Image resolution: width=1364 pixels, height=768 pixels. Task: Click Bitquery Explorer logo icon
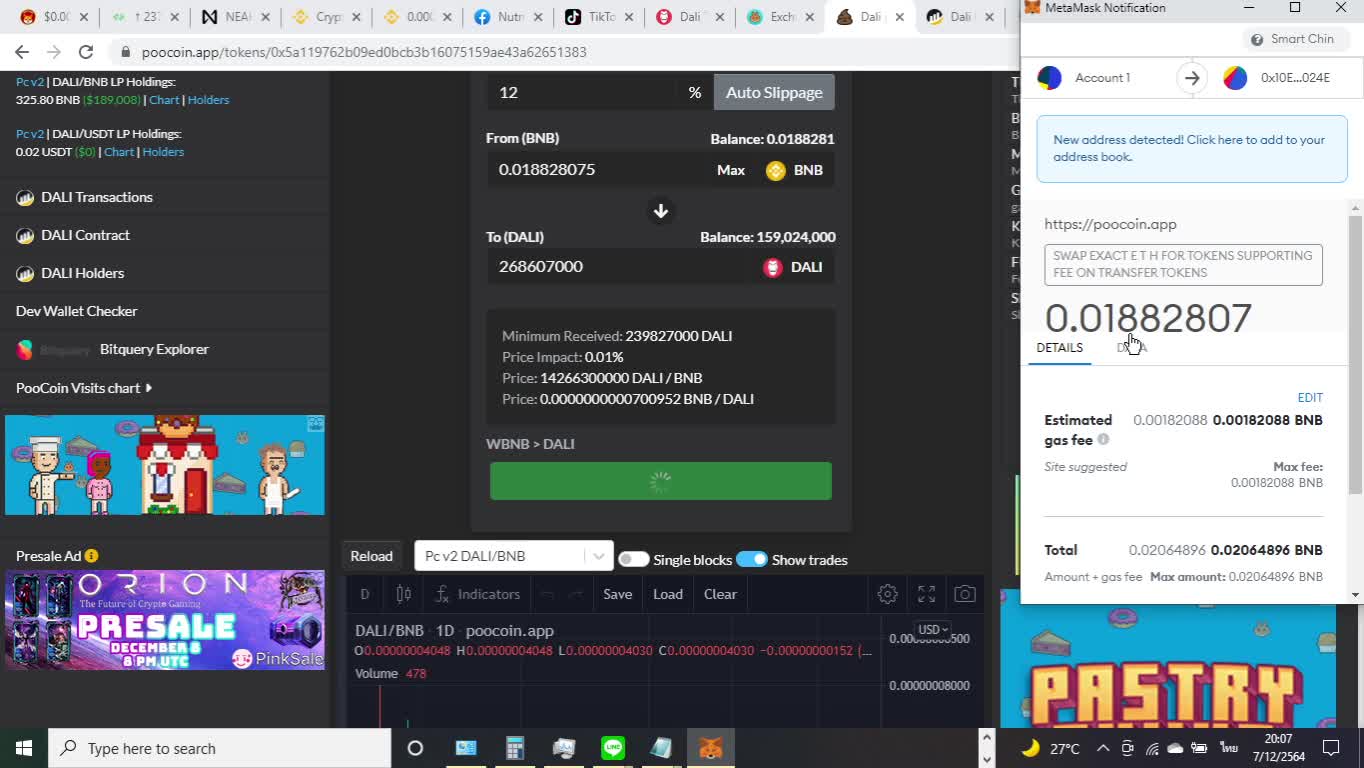point(25,350)
